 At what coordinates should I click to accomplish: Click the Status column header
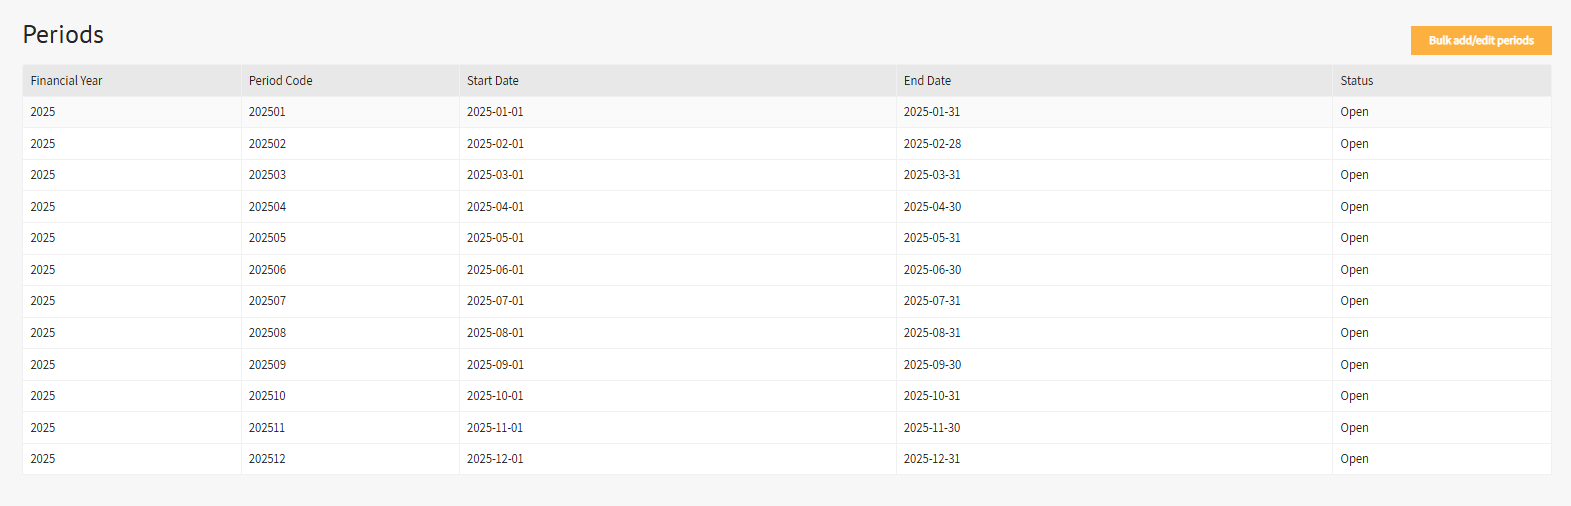click(x=1356, y=81)
